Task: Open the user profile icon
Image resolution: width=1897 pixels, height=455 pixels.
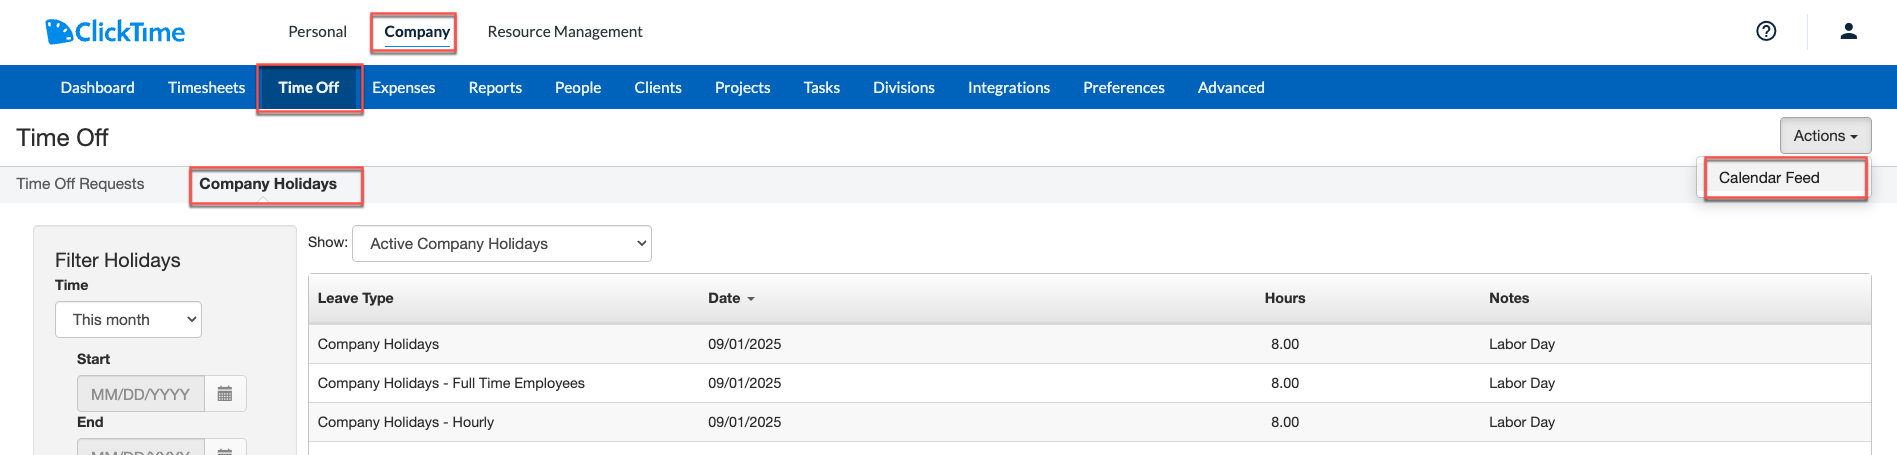Action: 1848,31
